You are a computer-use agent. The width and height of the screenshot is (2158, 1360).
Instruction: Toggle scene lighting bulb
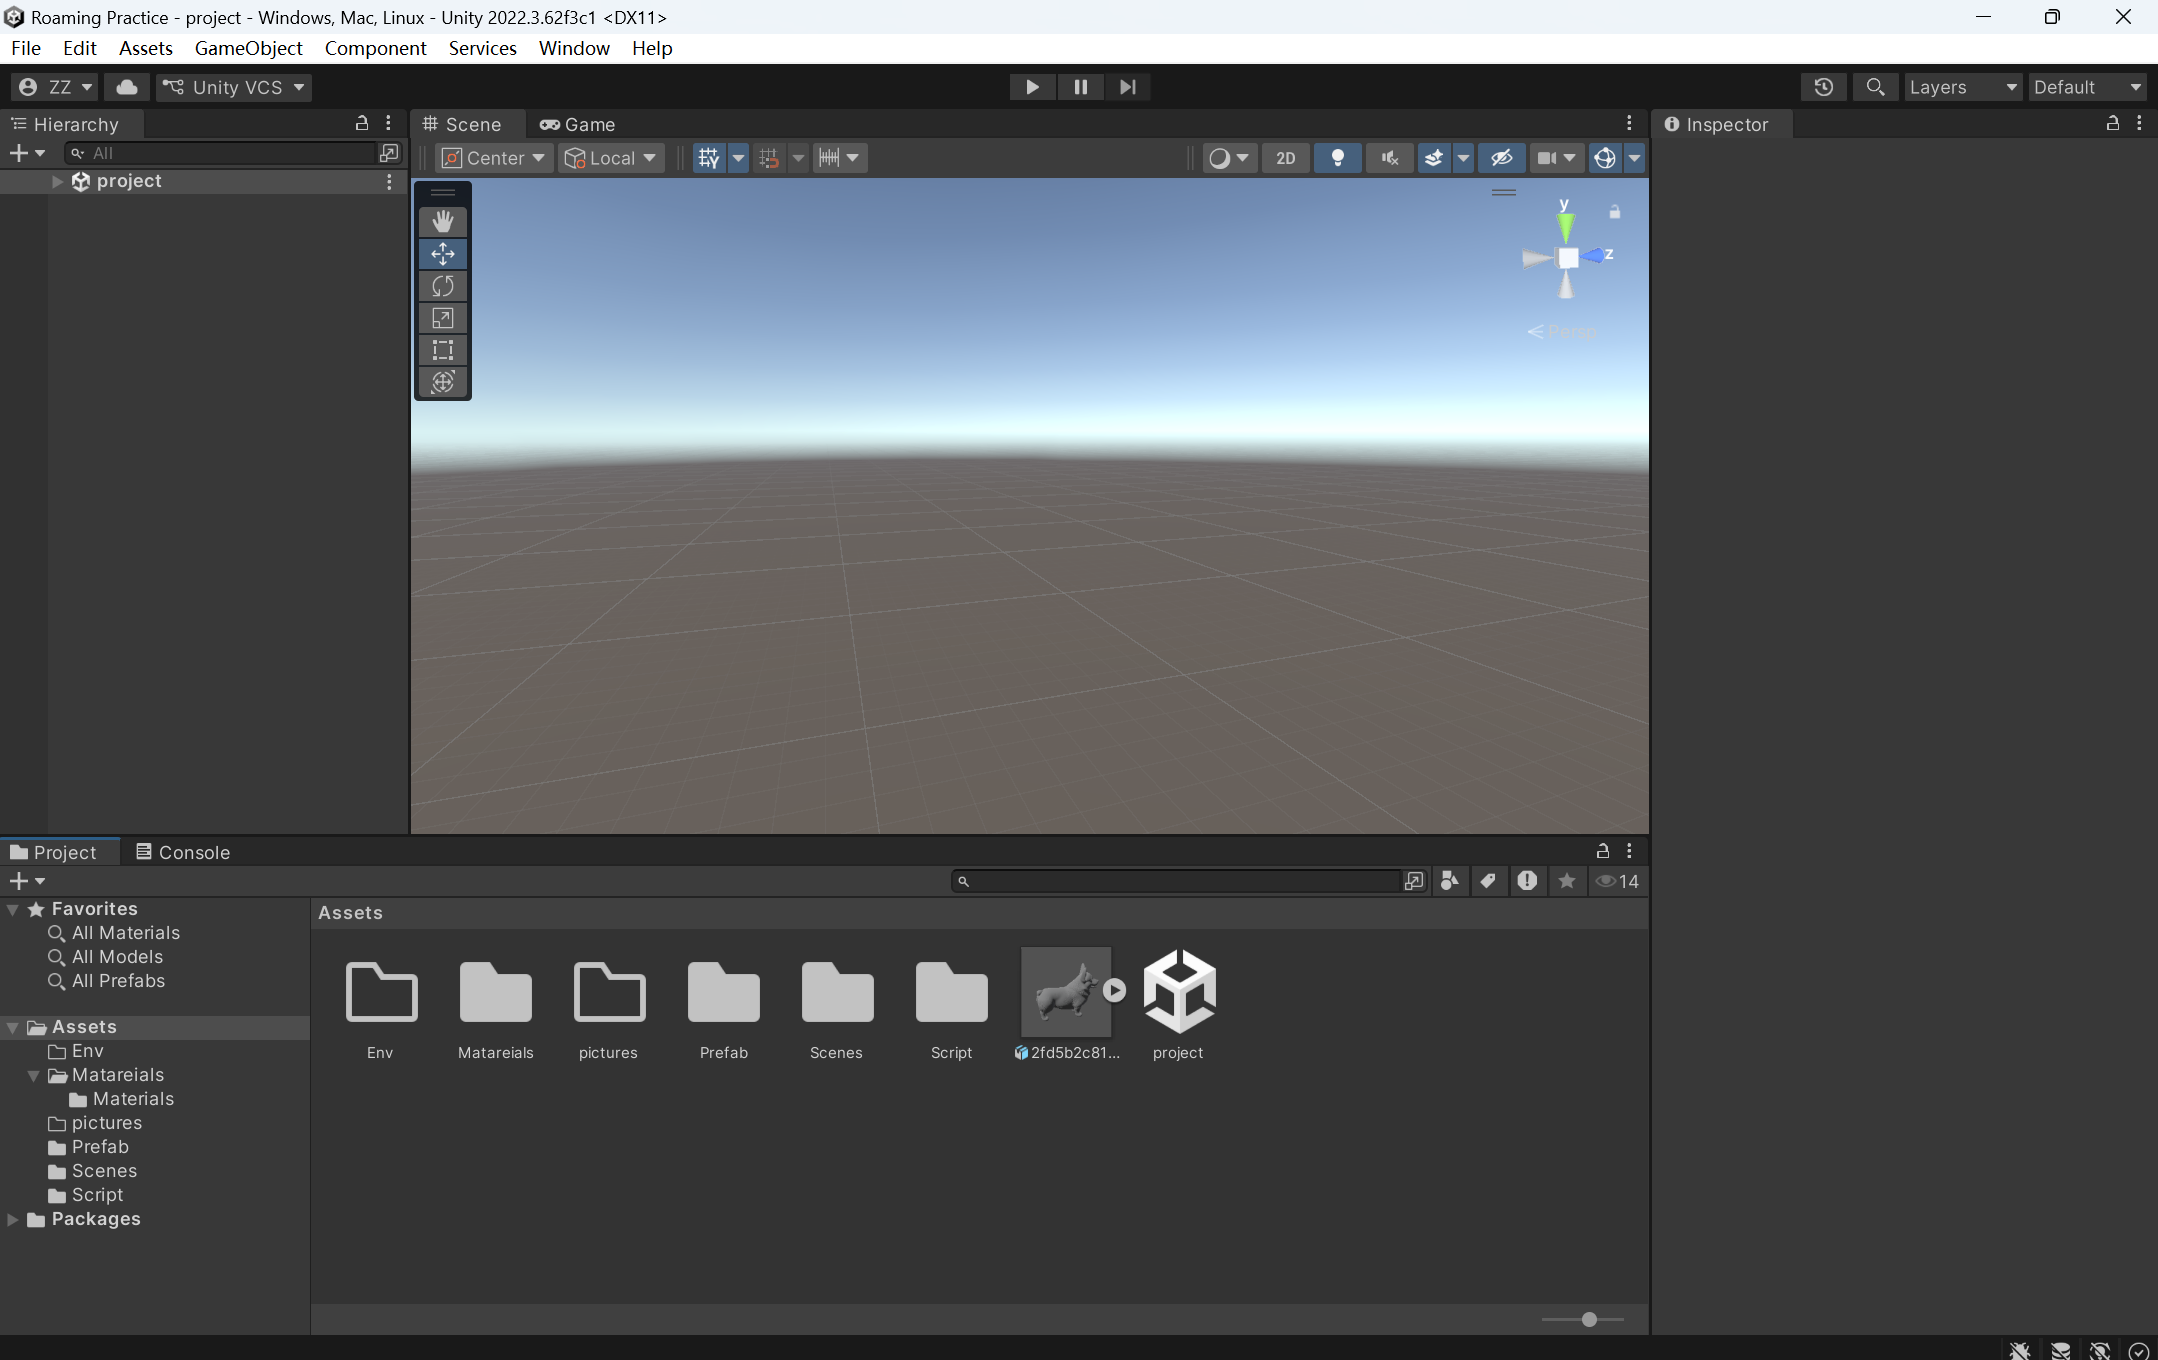[x=1338, y=158]
